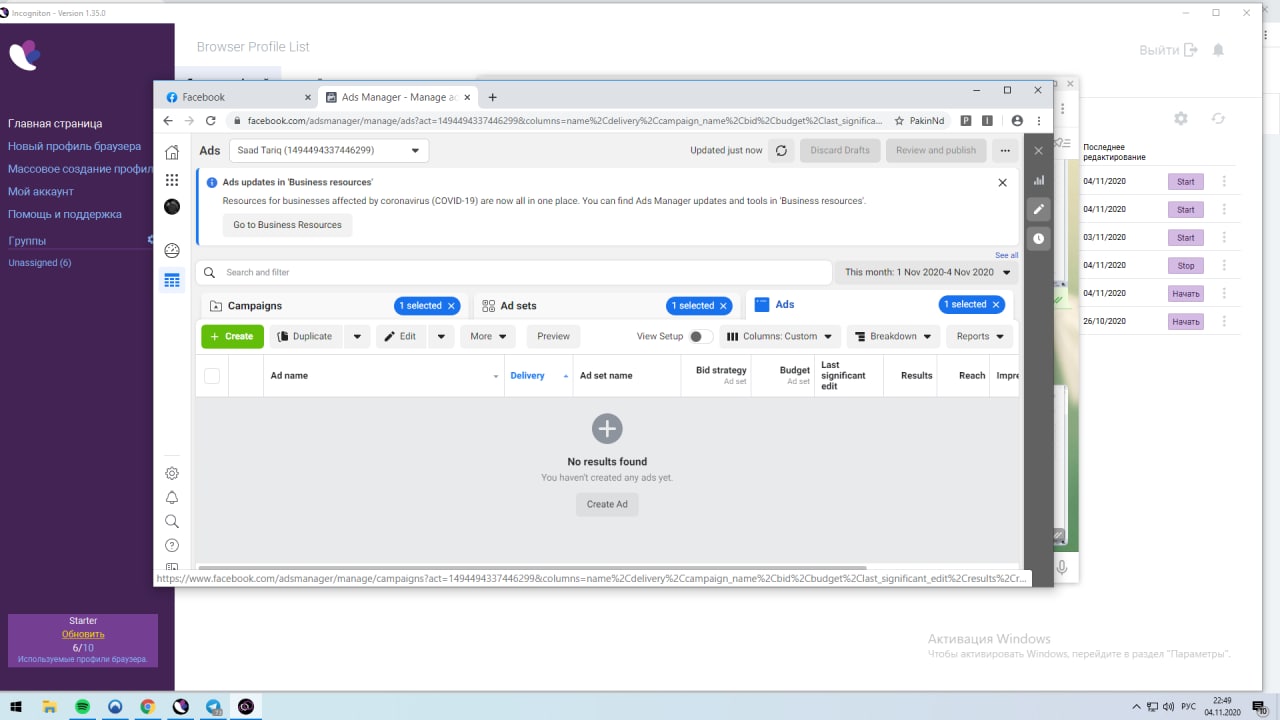Open Мой аккаунт in Incogniton menu

tap(41, 191)
